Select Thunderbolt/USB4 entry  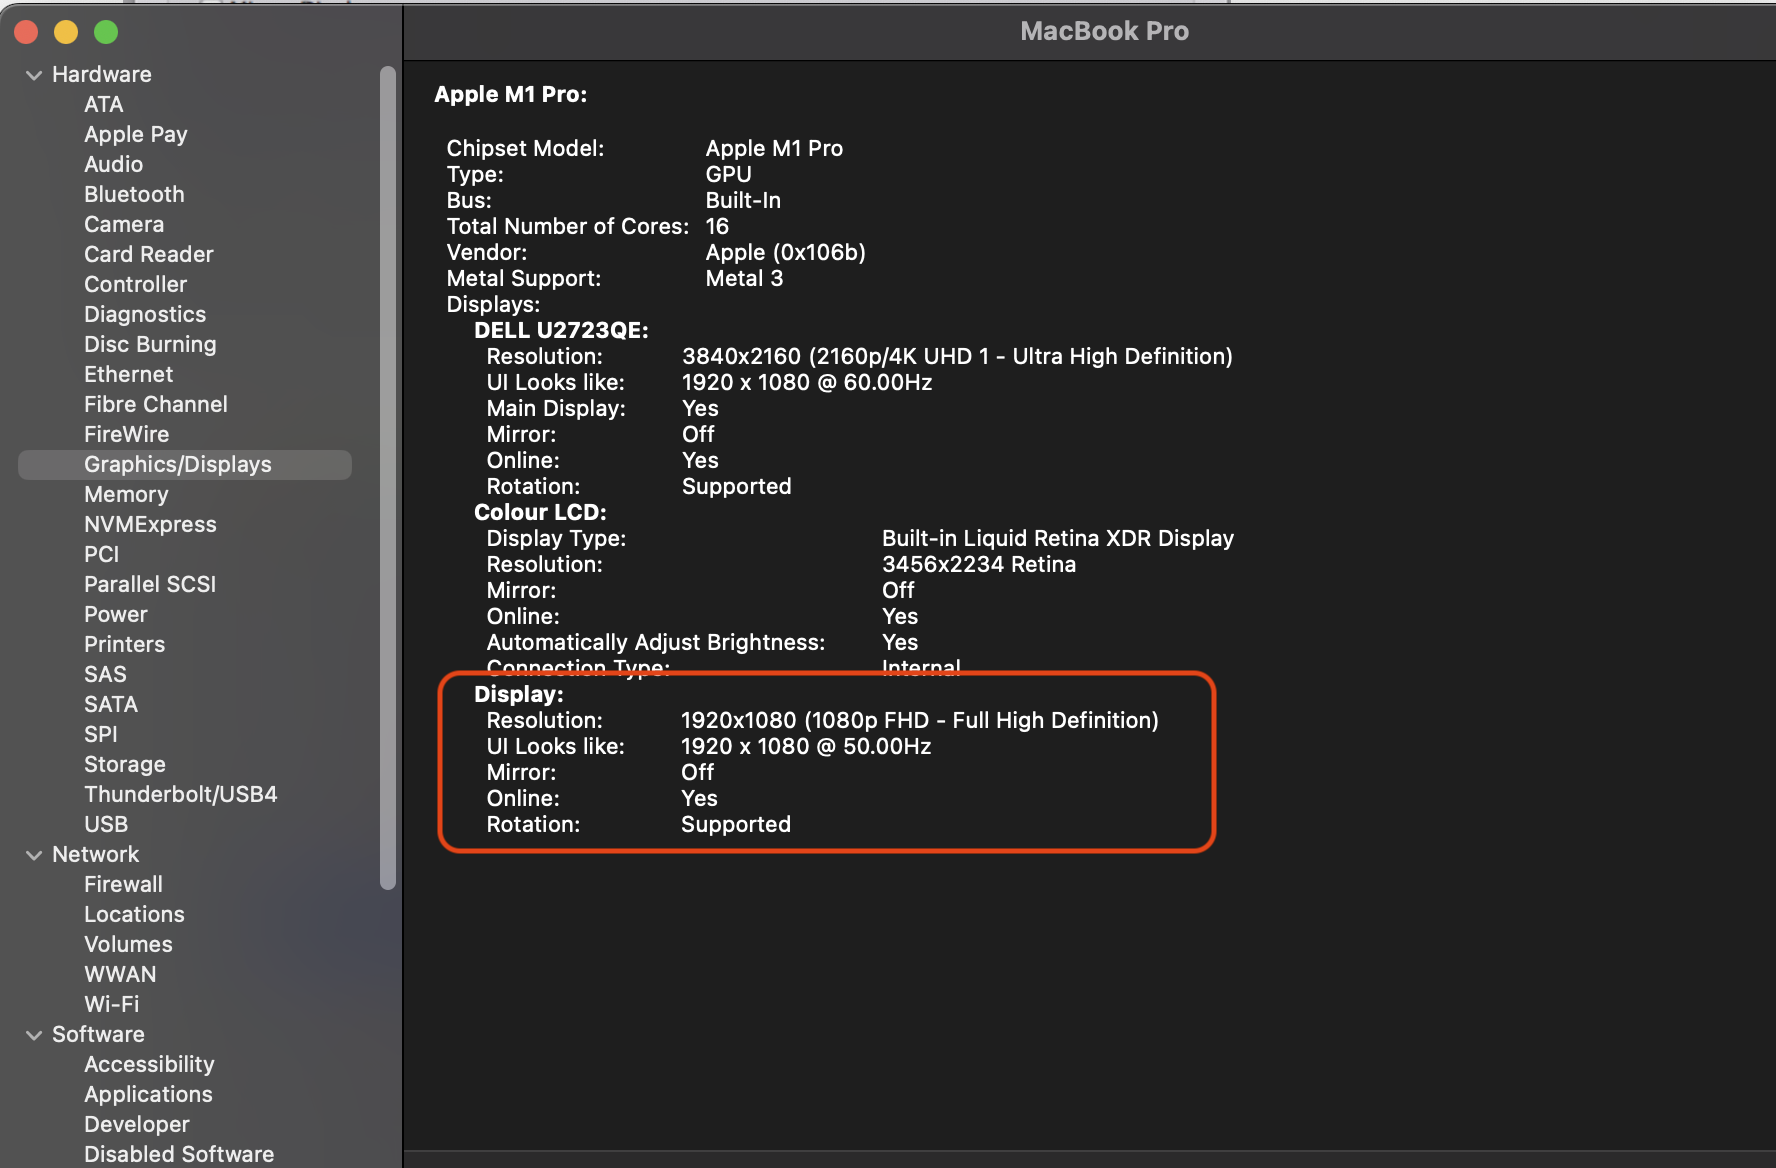(181, 795)
